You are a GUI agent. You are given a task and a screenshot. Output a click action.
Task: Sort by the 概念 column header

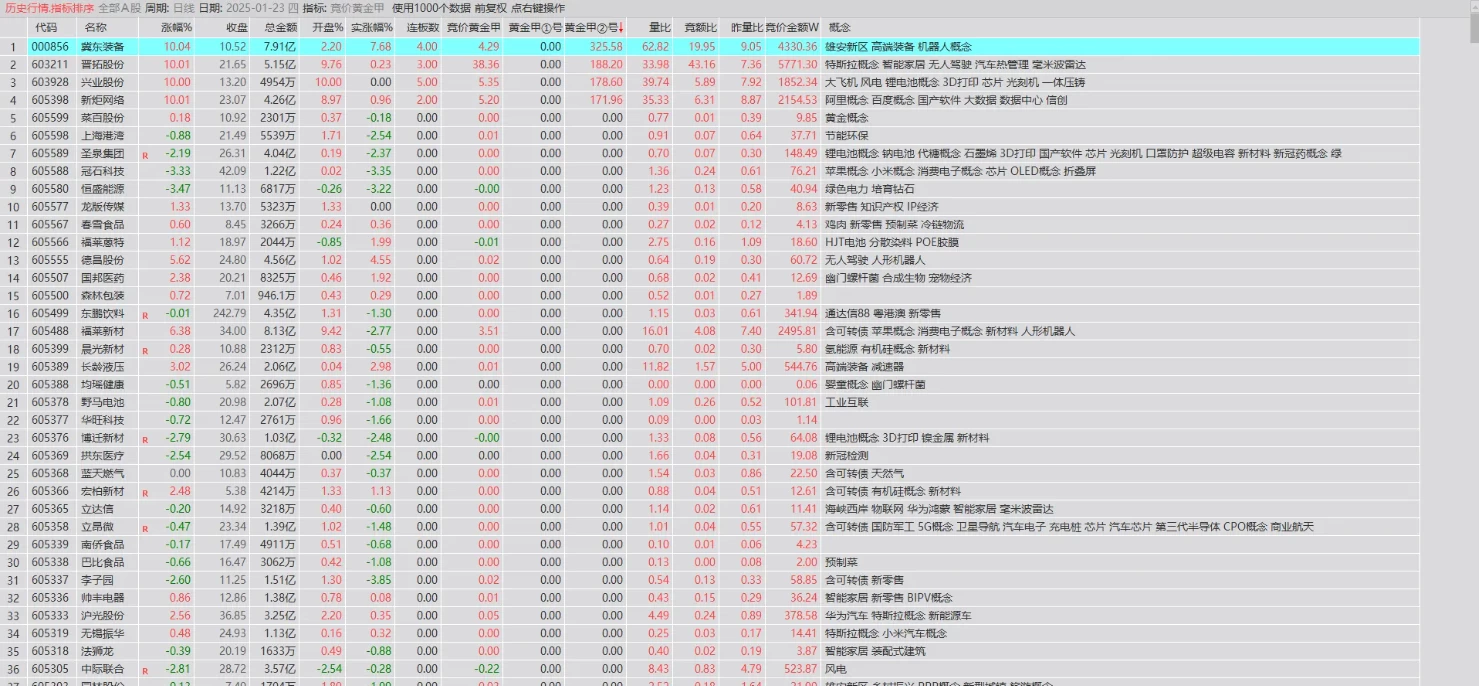(x=840, y=27)
